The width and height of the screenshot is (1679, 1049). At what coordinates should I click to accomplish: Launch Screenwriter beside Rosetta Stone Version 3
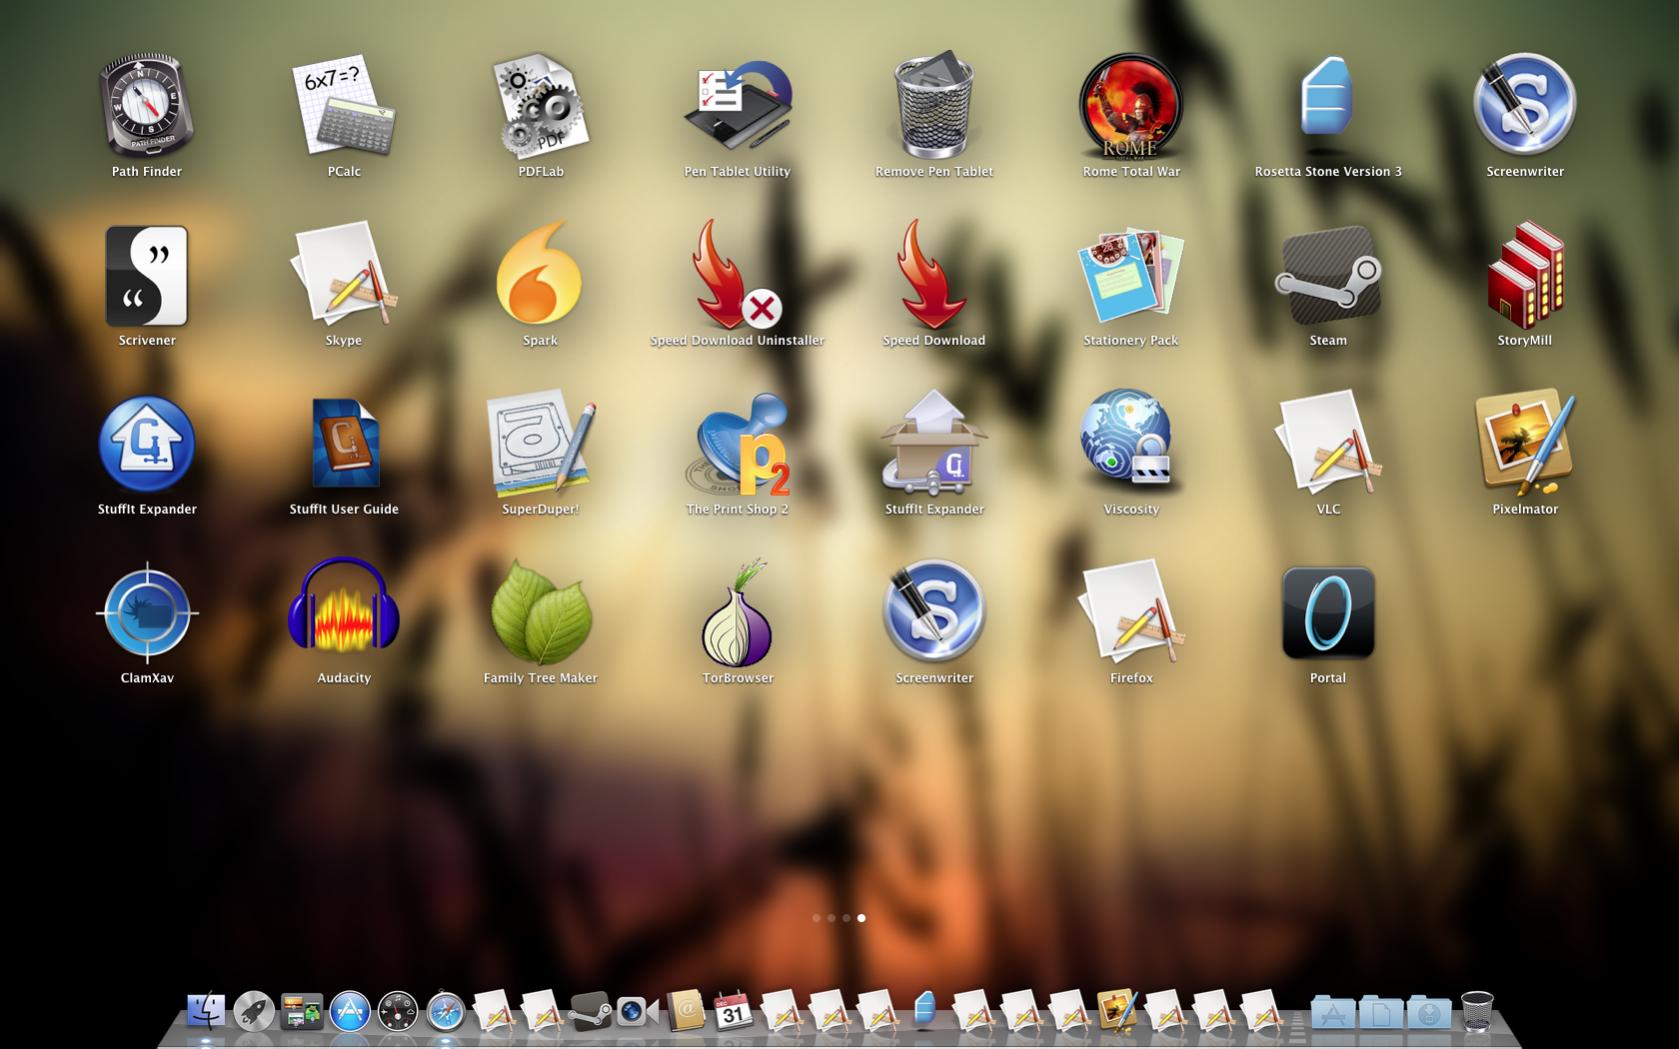(x=1525, y=106)
